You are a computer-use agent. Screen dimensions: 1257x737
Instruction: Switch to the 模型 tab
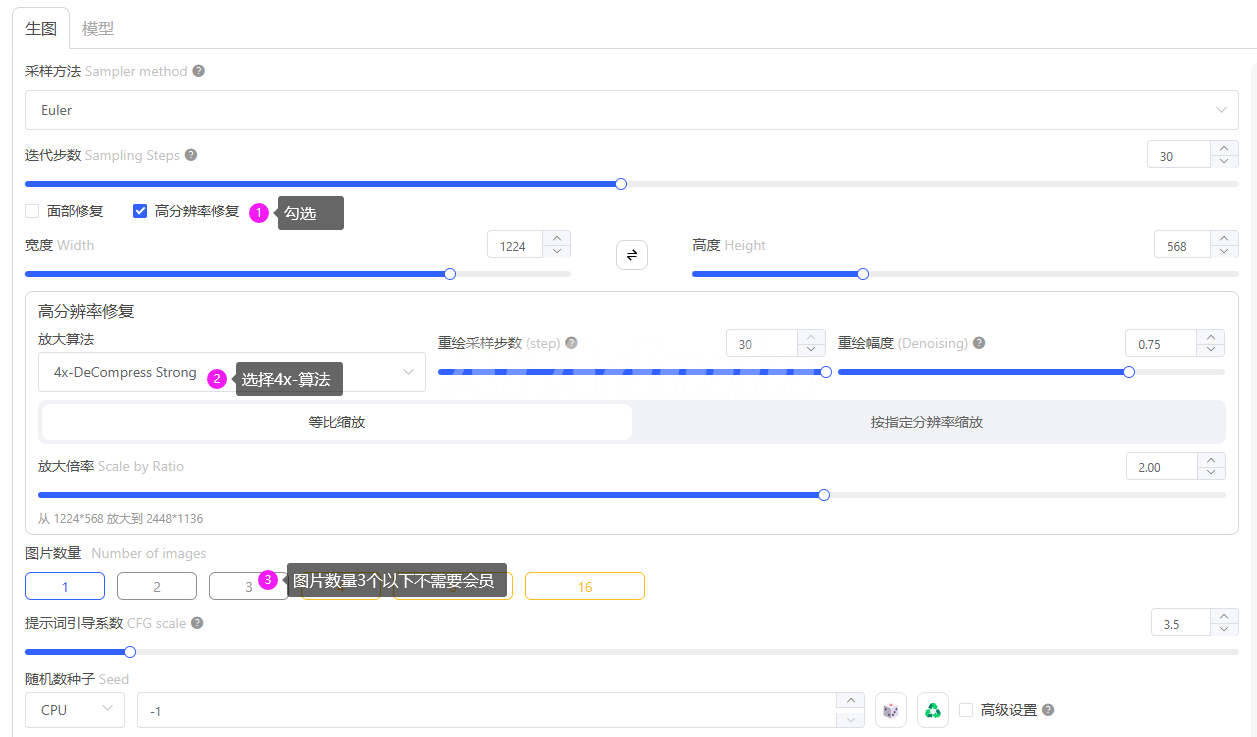point(98,28)
